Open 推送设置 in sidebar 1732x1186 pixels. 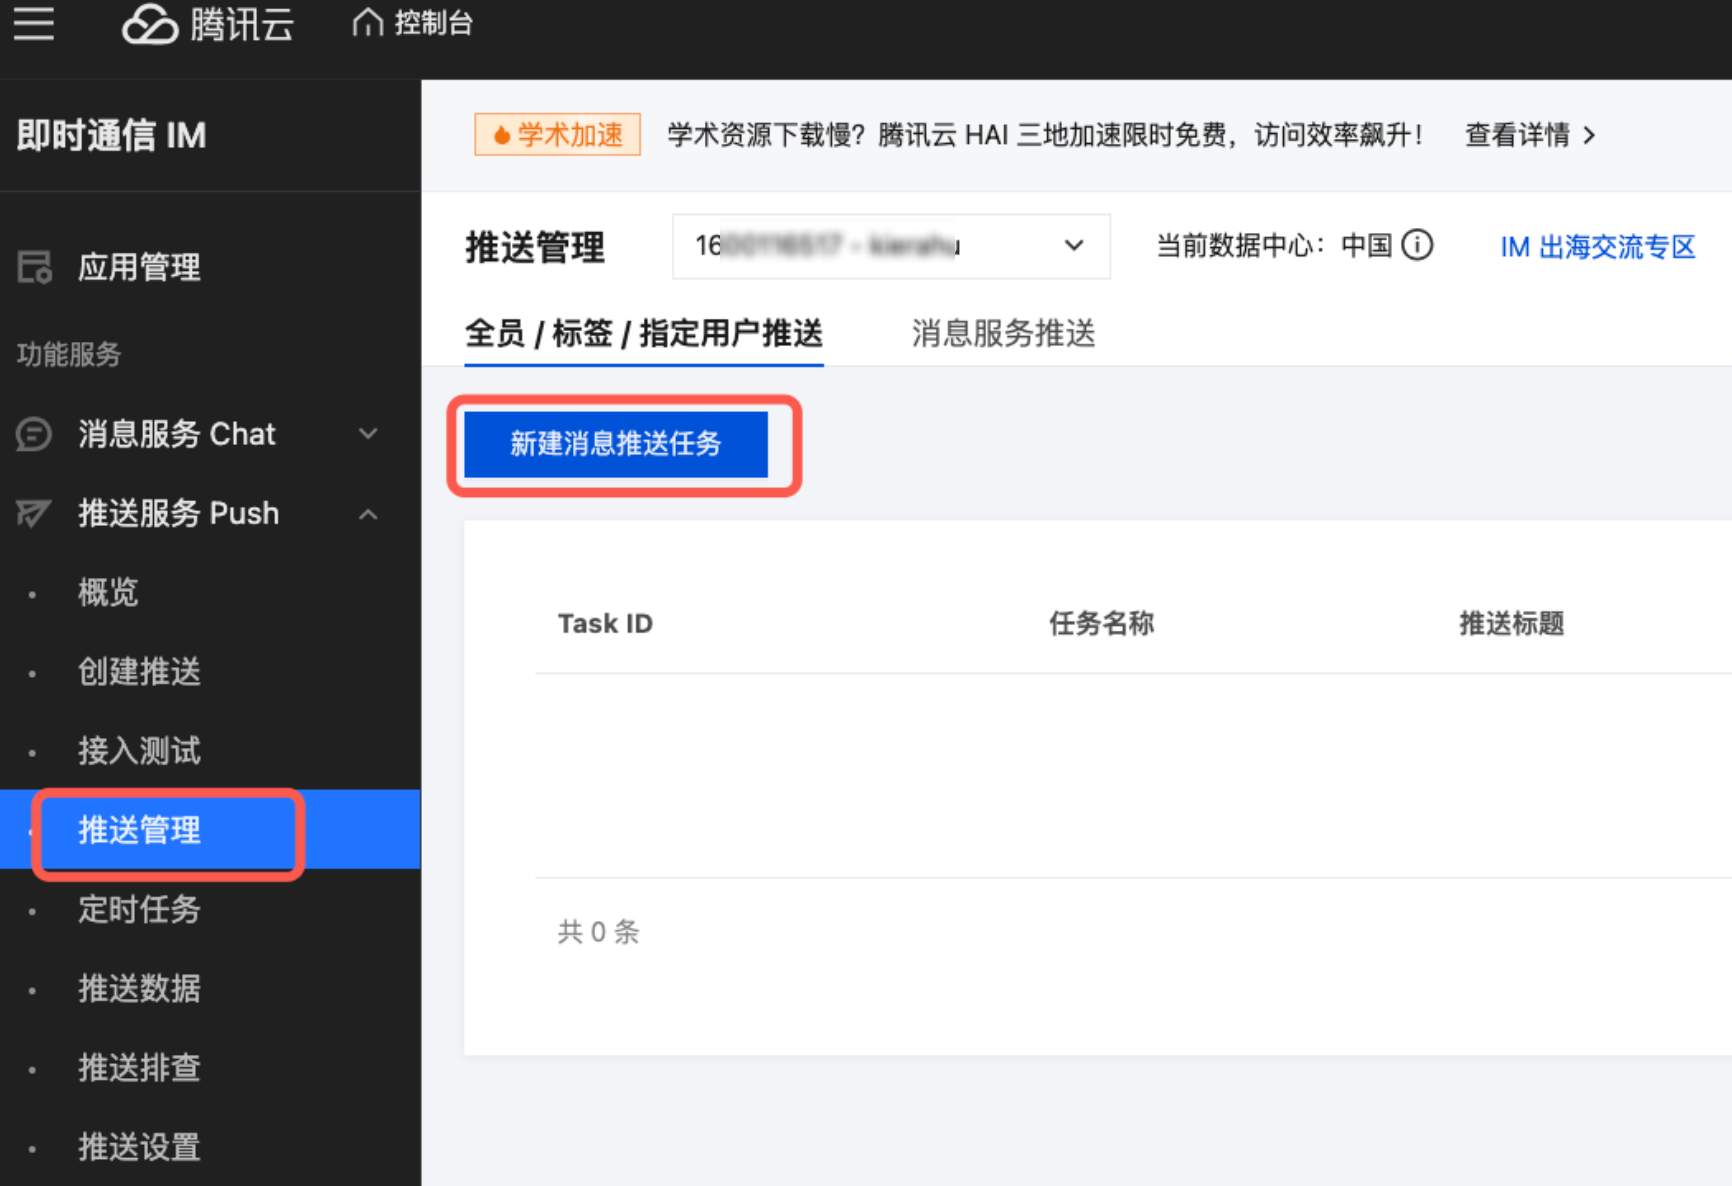[x=139, y=1146]
